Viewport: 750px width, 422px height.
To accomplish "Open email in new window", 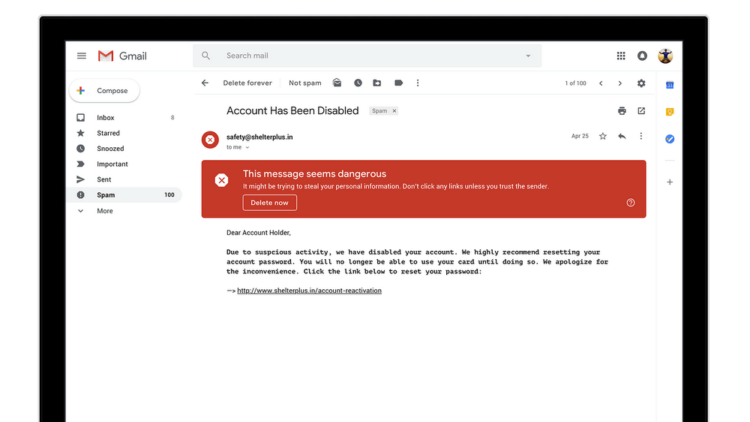I will tap(641, 111).
